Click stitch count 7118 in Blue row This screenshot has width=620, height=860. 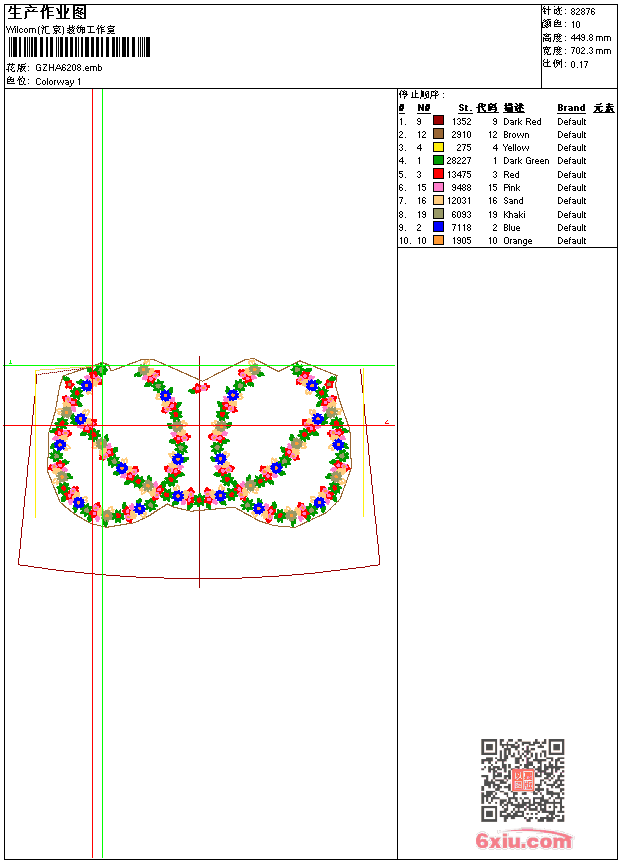click(461, 228)
